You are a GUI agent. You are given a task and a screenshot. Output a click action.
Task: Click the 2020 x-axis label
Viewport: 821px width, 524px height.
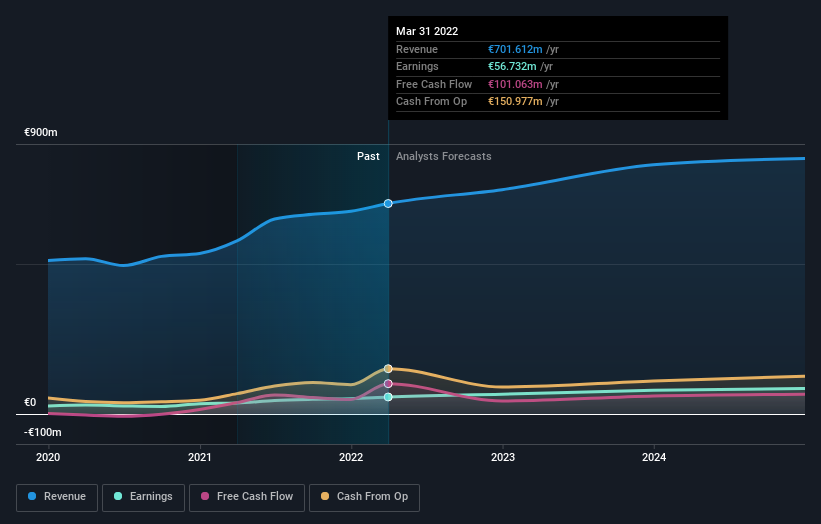[x=48, y=457]
